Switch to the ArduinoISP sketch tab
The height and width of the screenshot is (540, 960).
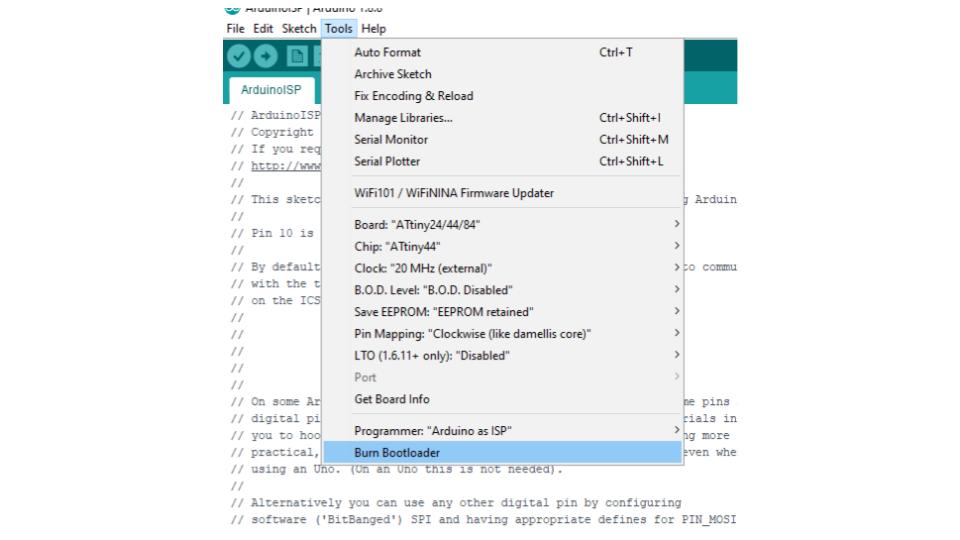pyautogui.click(x=271, y=90)
